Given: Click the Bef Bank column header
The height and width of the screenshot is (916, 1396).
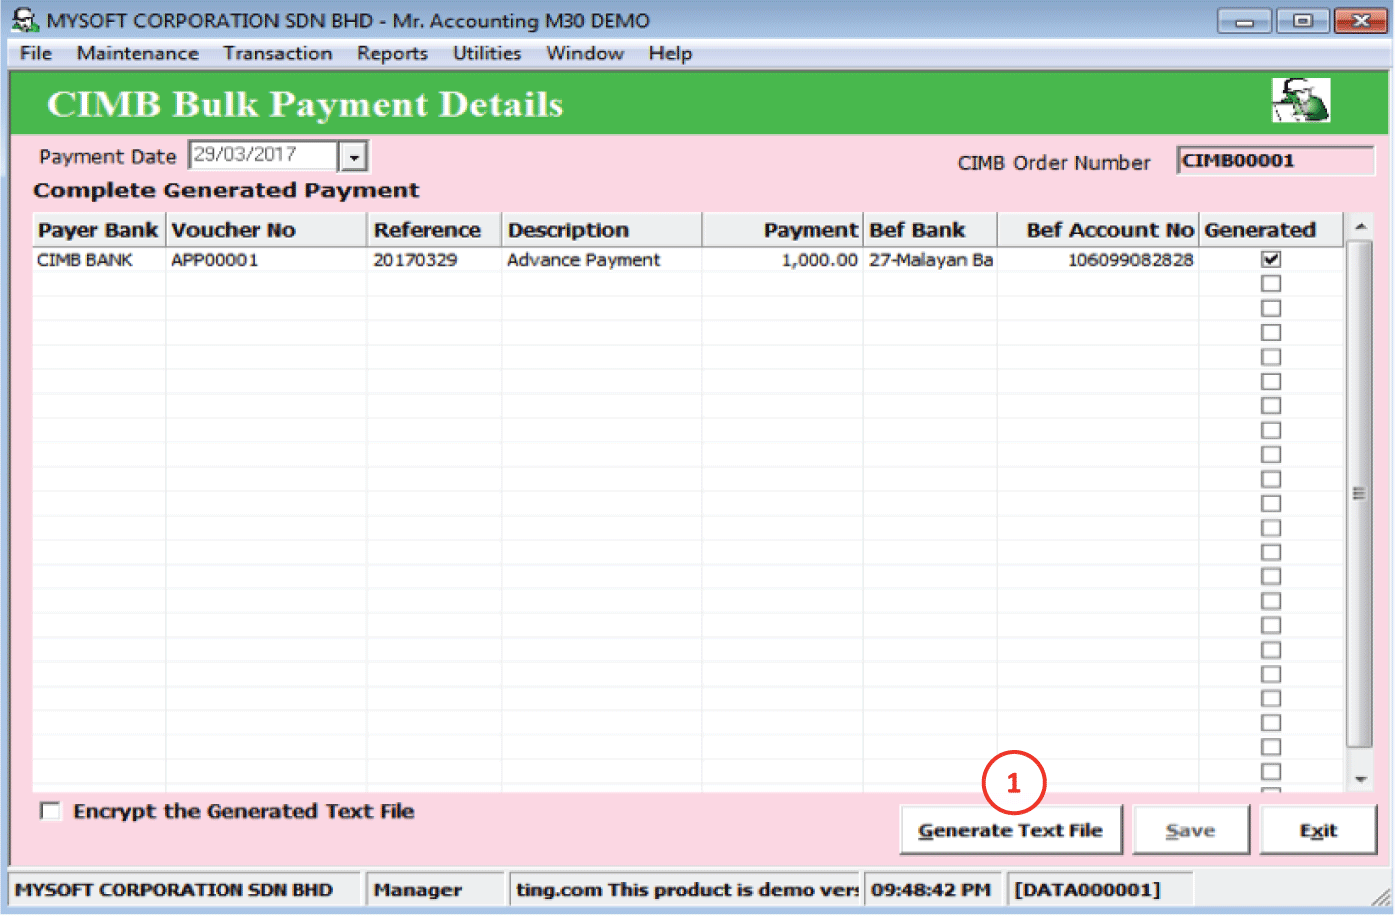Looking at the screenshot, I should (930, 230).
